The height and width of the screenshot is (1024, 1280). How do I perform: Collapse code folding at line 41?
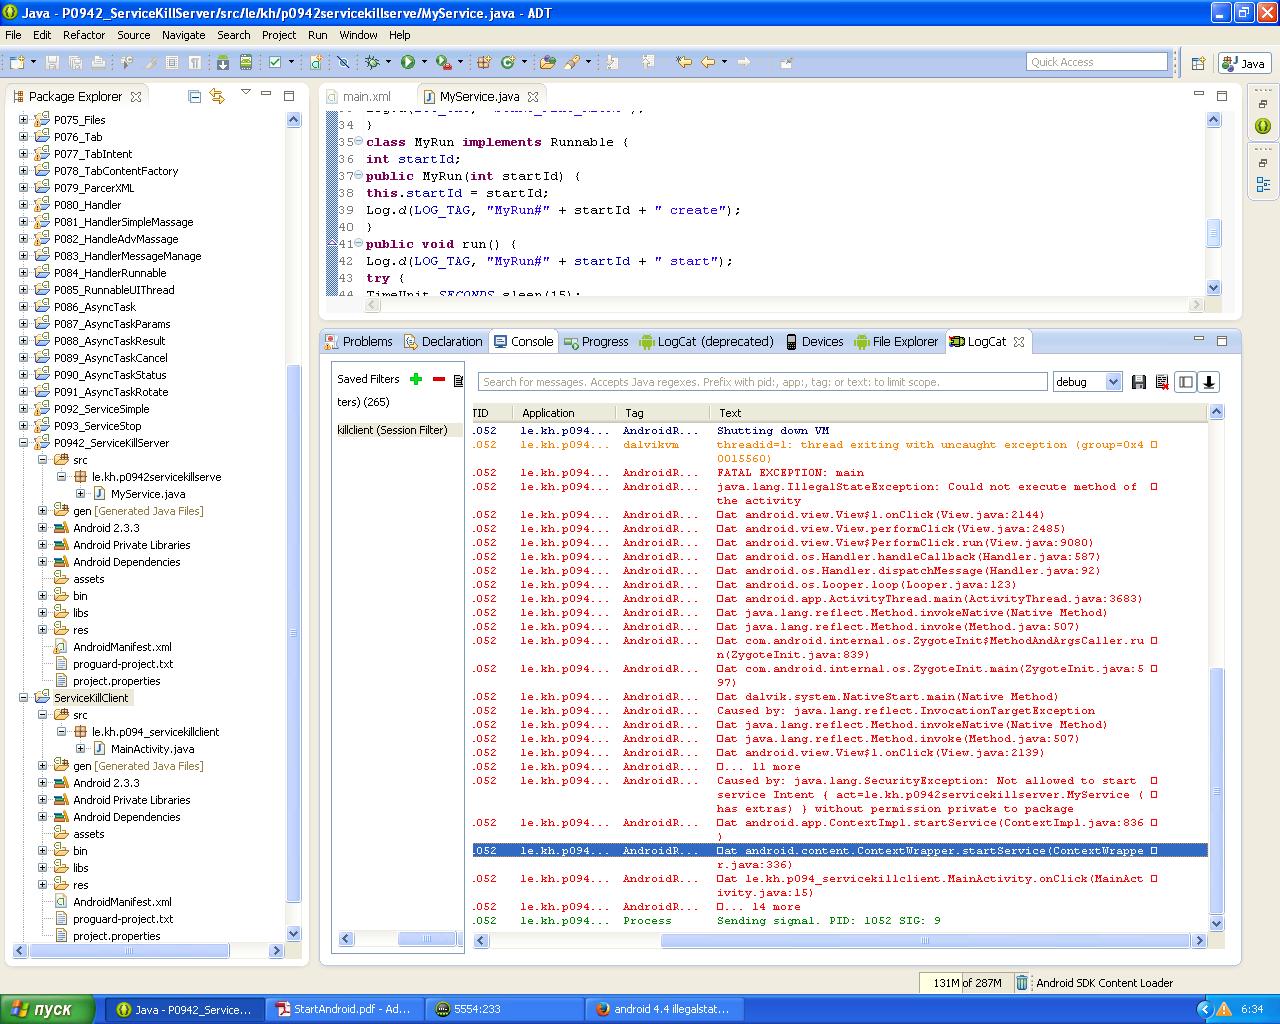(x=359, y=243)
